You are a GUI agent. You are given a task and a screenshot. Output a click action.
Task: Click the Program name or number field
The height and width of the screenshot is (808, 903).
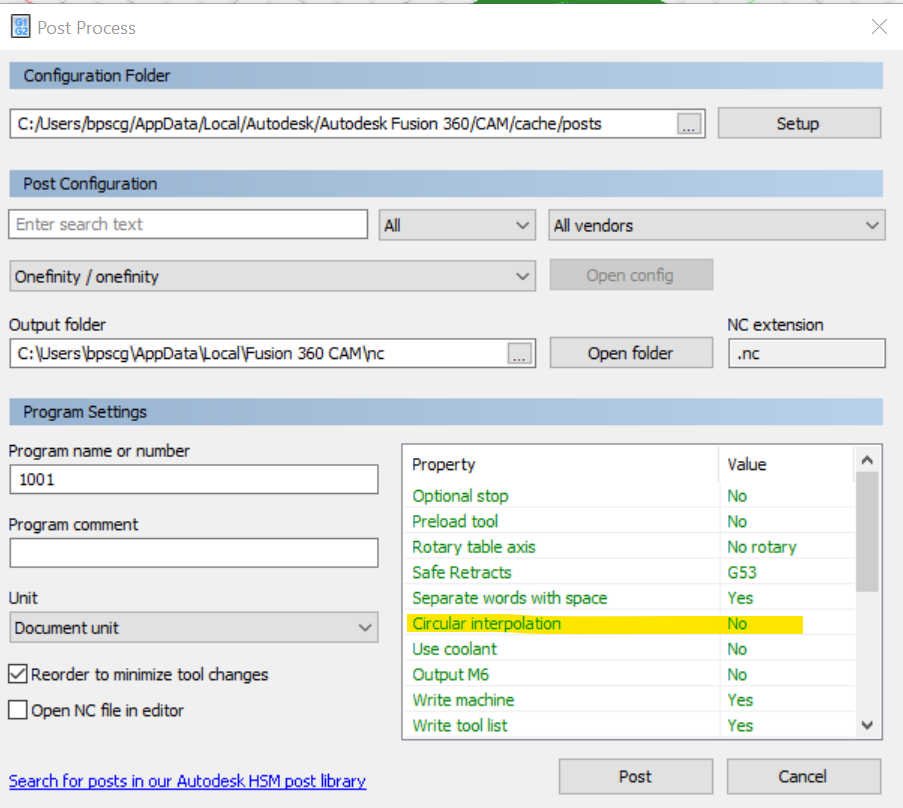pos(194,479)
